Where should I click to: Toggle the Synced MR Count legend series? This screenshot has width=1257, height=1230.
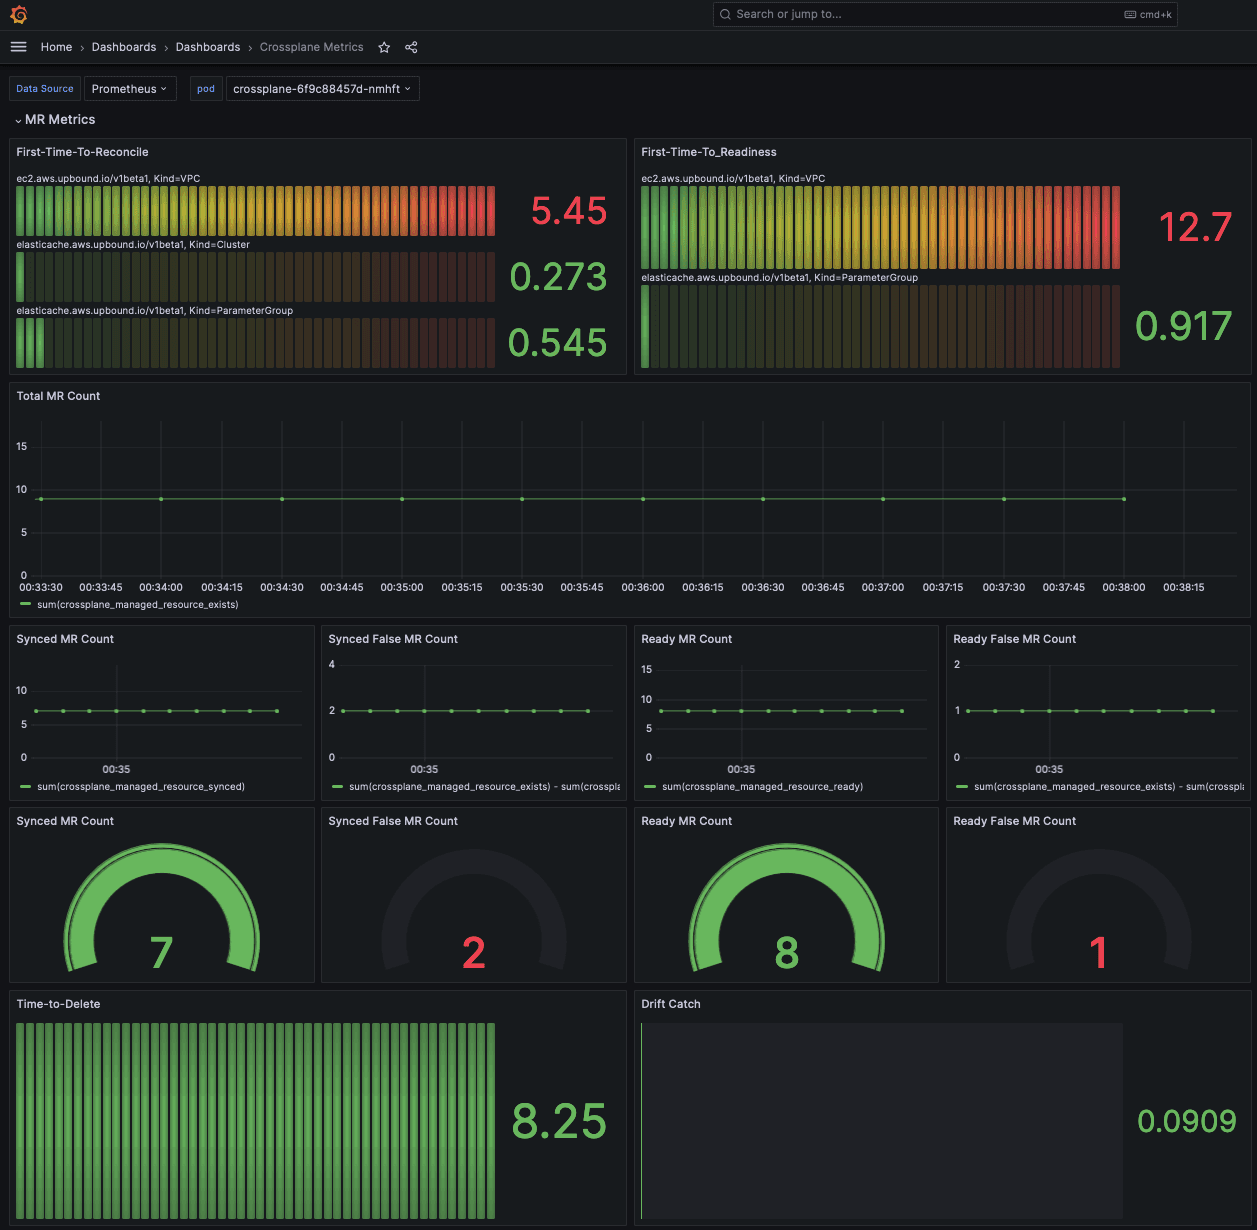pyautogui.click(x=132, y=787)
